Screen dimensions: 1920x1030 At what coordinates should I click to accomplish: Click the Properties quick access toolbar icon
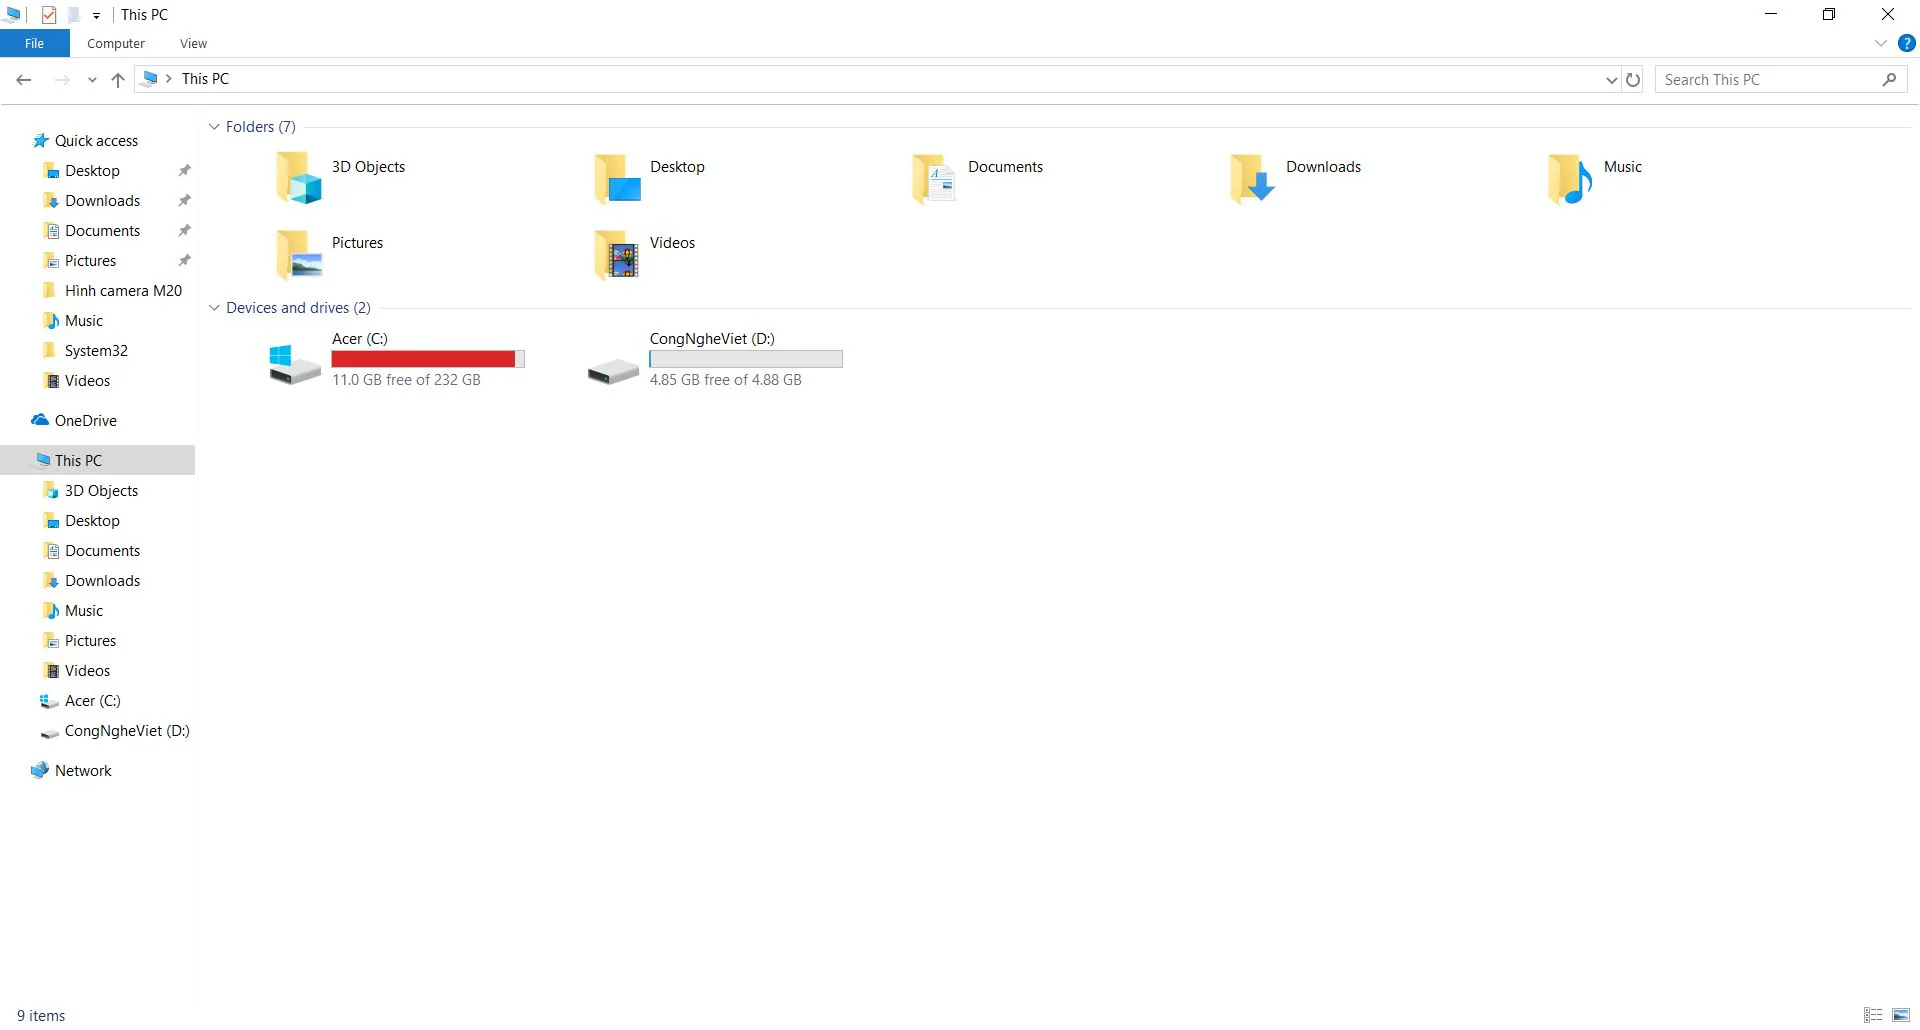coord(49,15)
